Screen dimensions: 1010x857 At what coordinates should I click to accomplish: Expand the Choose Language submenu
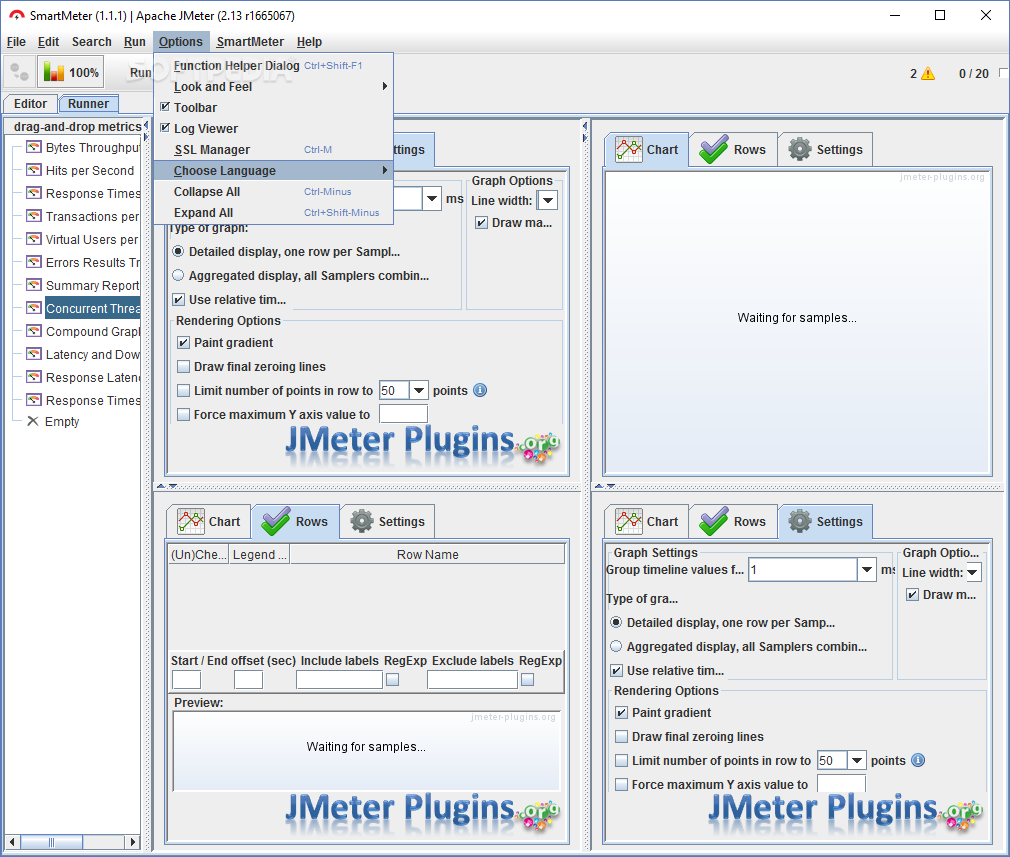tap(273, 170)
